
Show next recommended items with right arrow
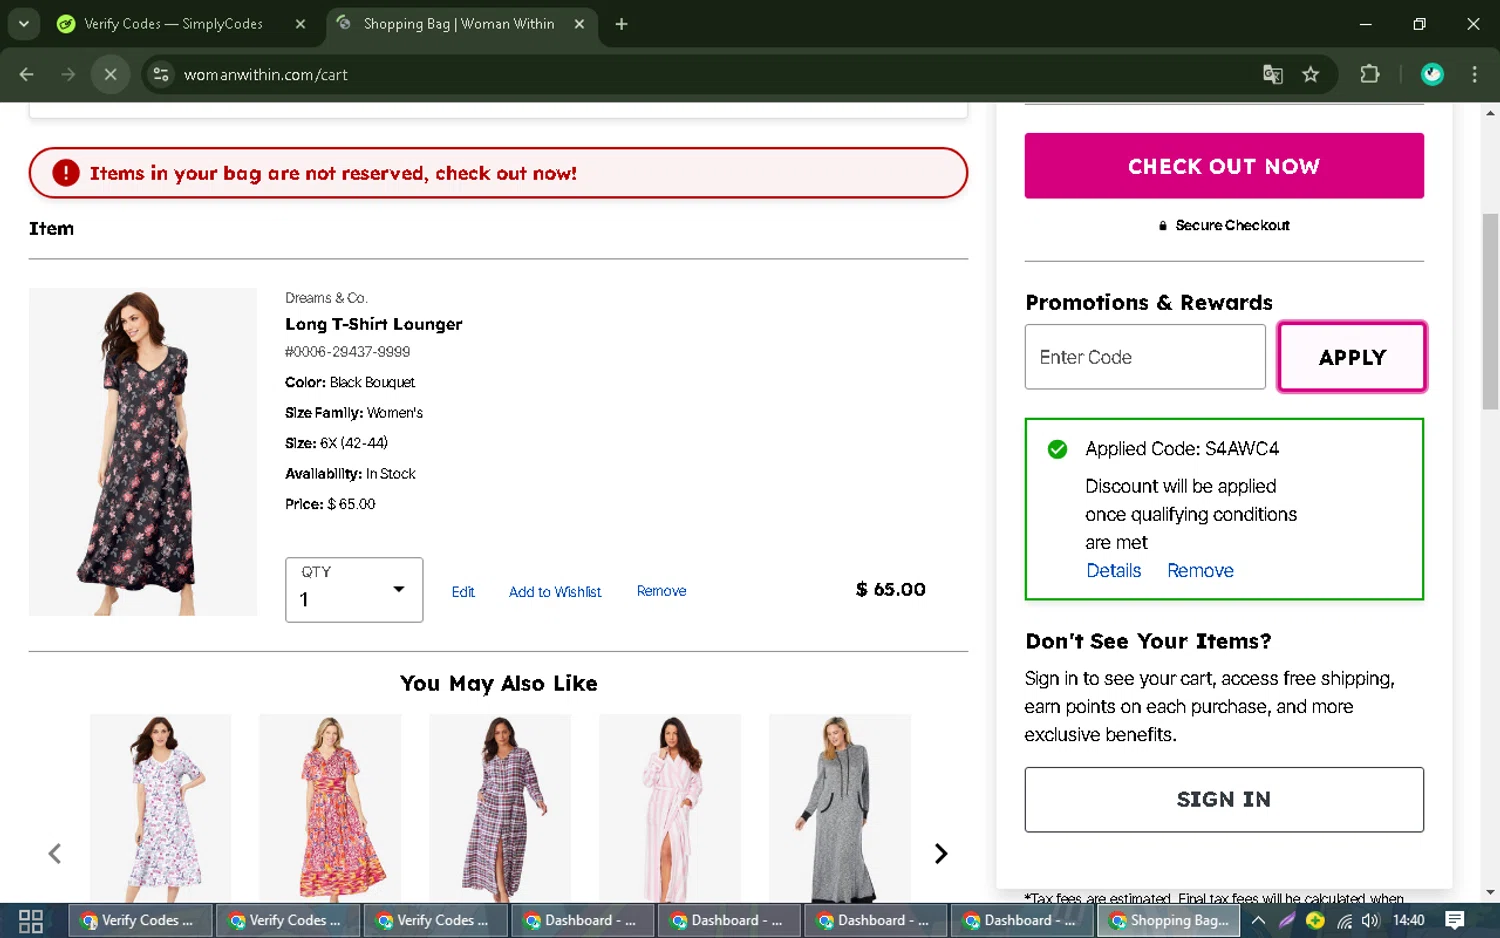coord(941,853)
